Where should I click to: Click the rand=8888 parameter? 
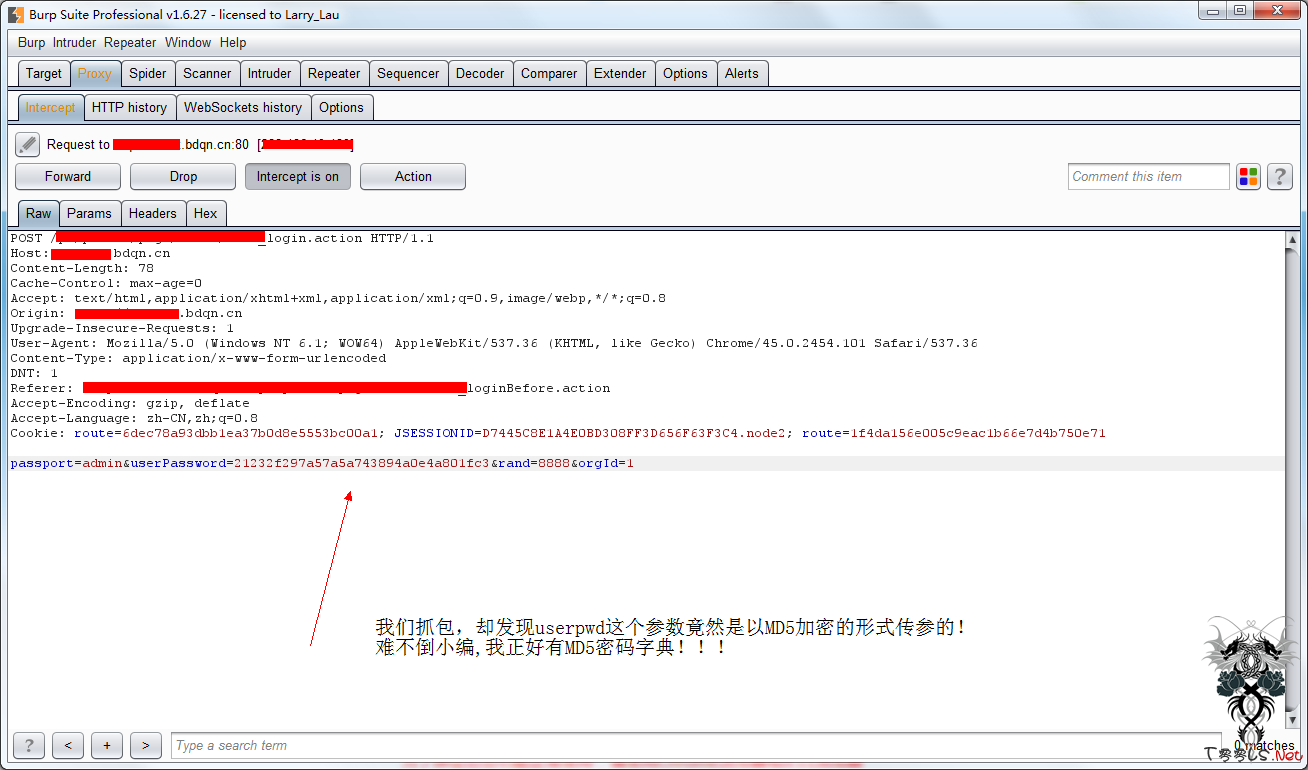tap(534, 463)
